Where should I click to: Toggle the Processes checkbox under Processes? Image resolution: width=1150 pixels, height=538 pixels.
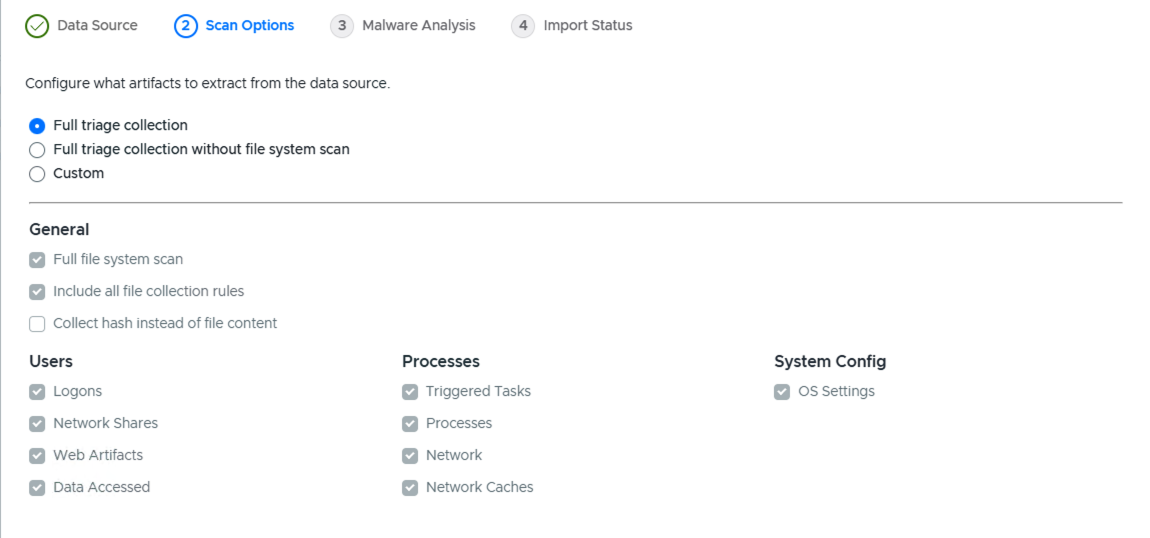[x=410, y=424]
